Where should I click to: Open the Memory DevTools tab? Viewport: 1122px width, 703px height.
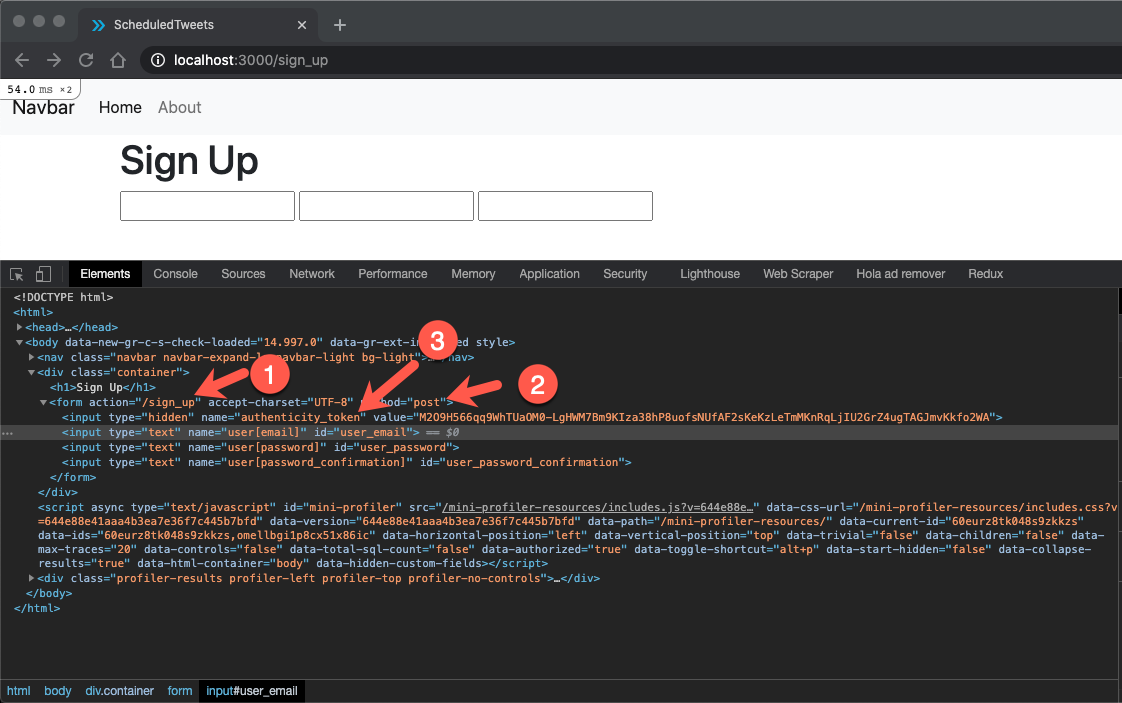[473, 274]
